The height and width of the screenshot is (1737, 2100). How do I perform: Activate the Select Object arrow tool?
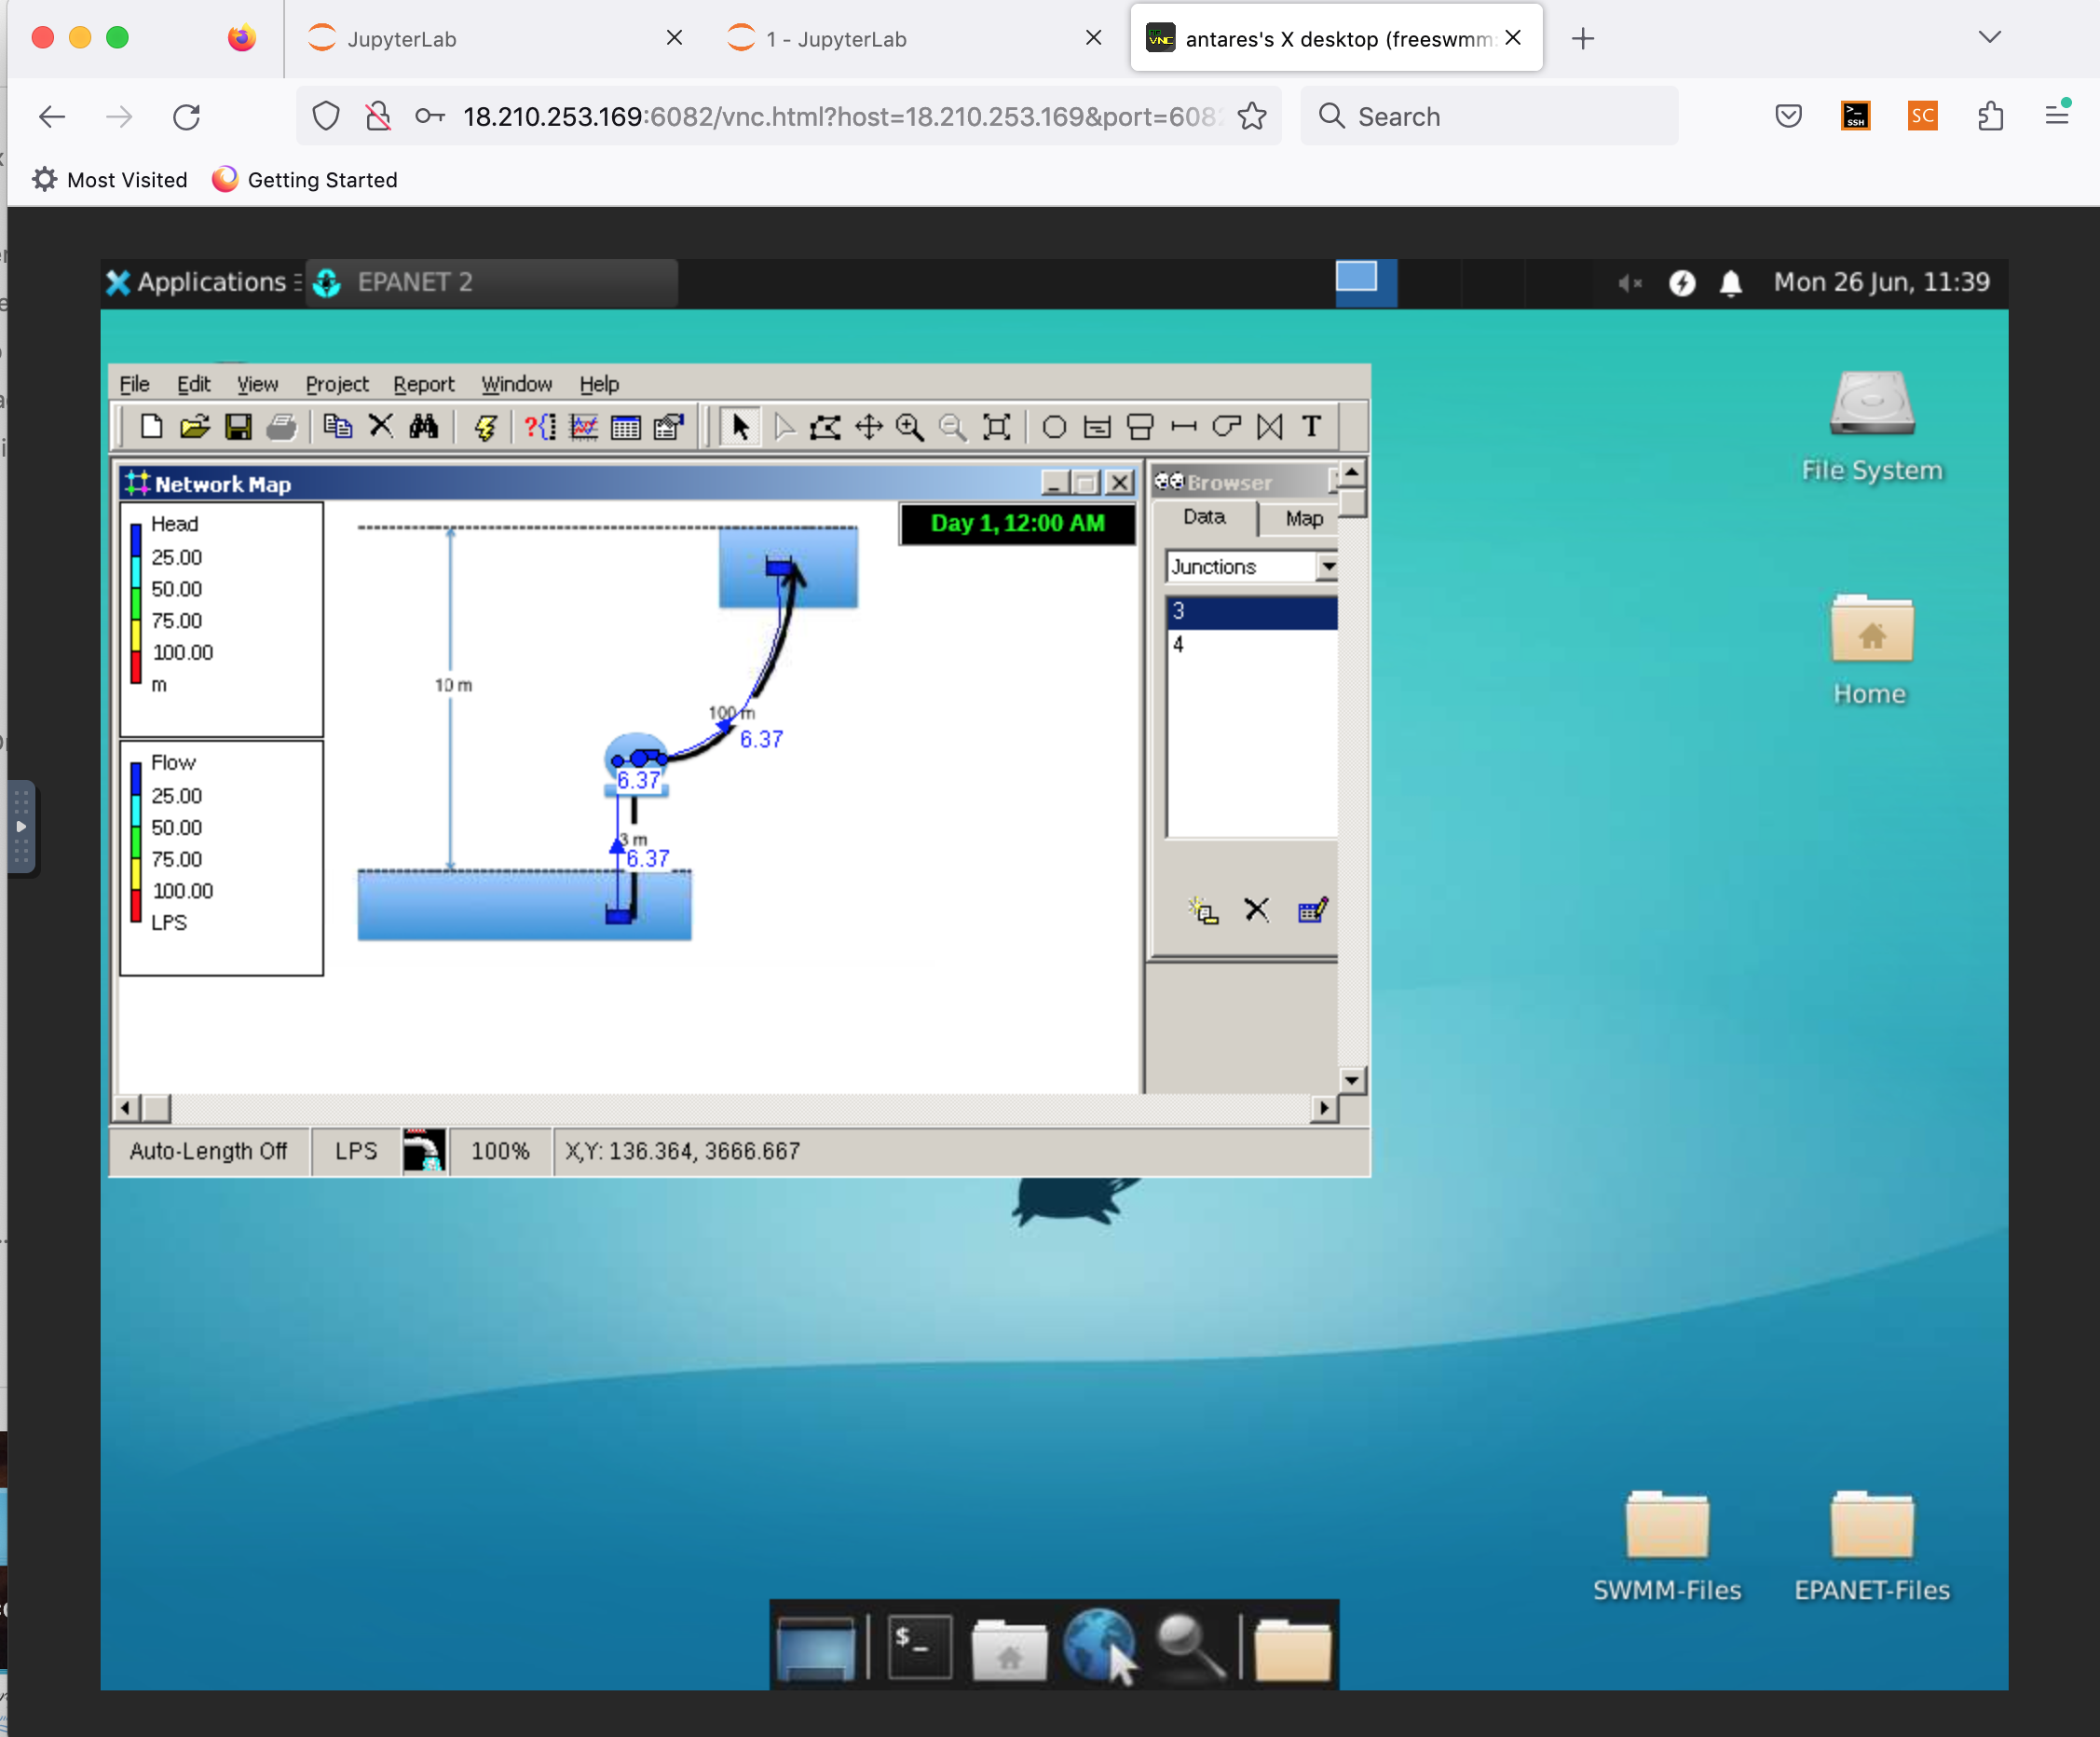[x=740, y=427]
